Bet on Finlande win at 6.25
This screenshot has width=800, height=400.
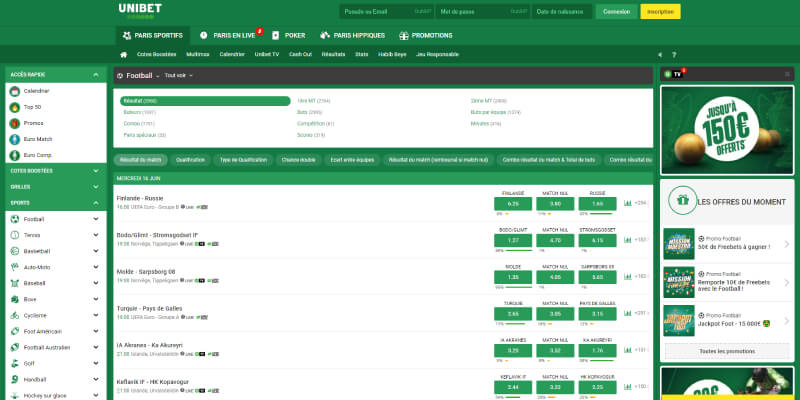(513, 204)
